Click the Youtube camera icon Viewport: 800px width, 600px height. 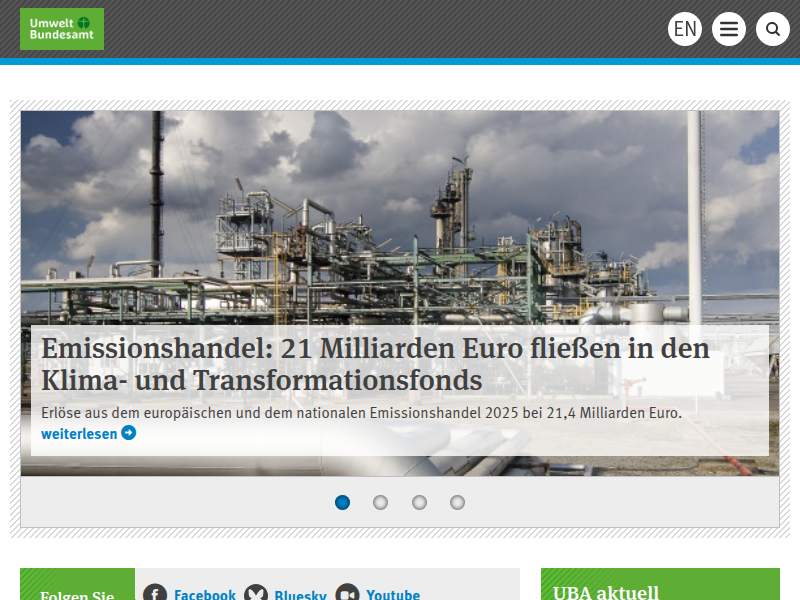(347, 594)
